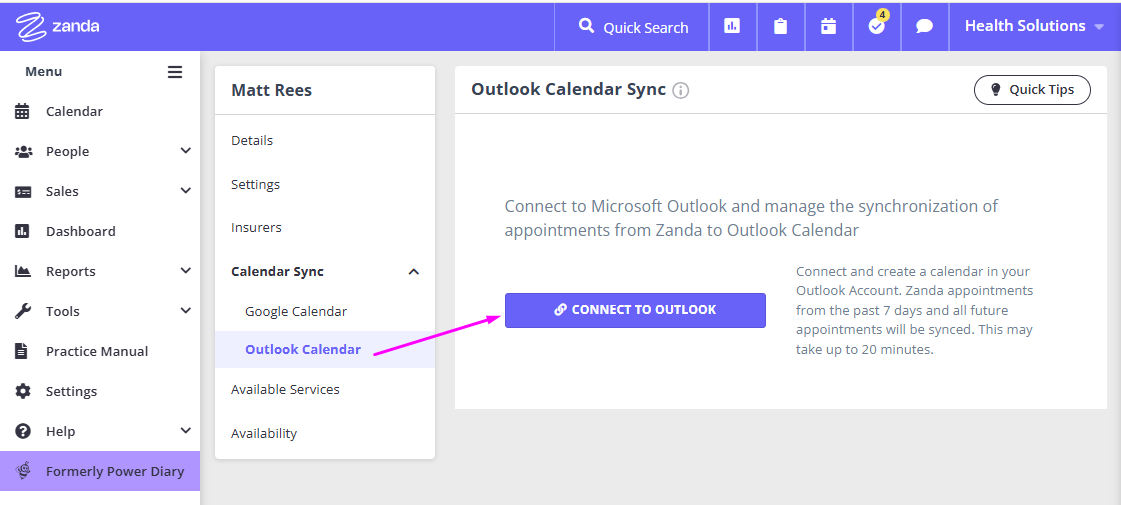
Task: Open tasks checkmark icon with badge 4
Action: click(x=876, y=25)
